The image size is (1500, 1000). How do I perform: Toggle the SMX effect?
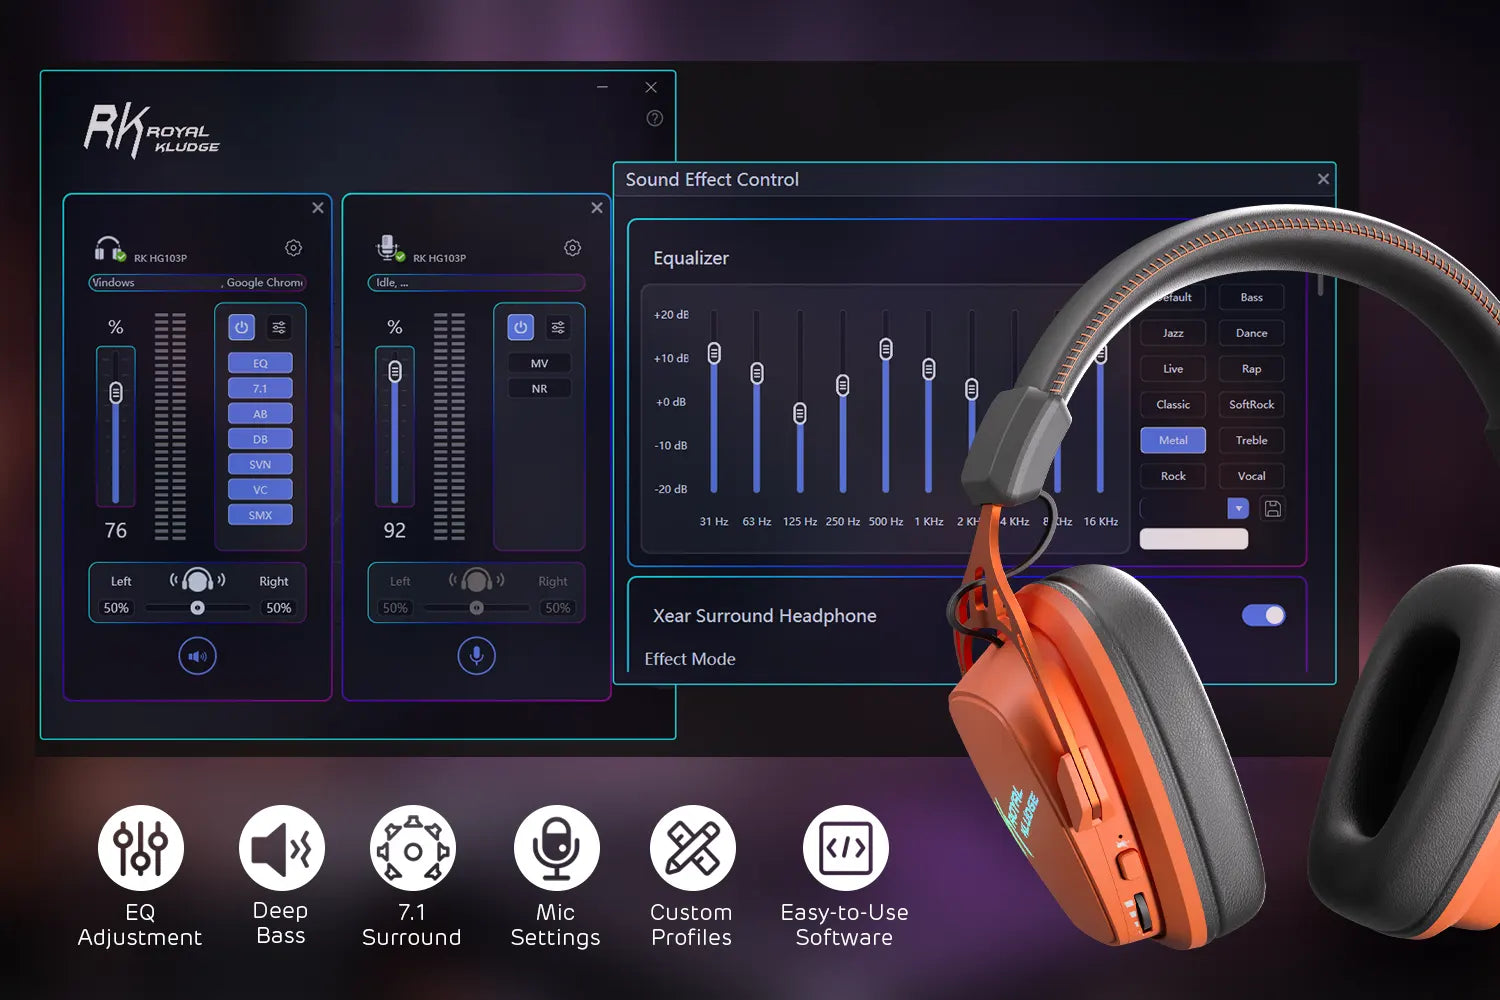260,515
